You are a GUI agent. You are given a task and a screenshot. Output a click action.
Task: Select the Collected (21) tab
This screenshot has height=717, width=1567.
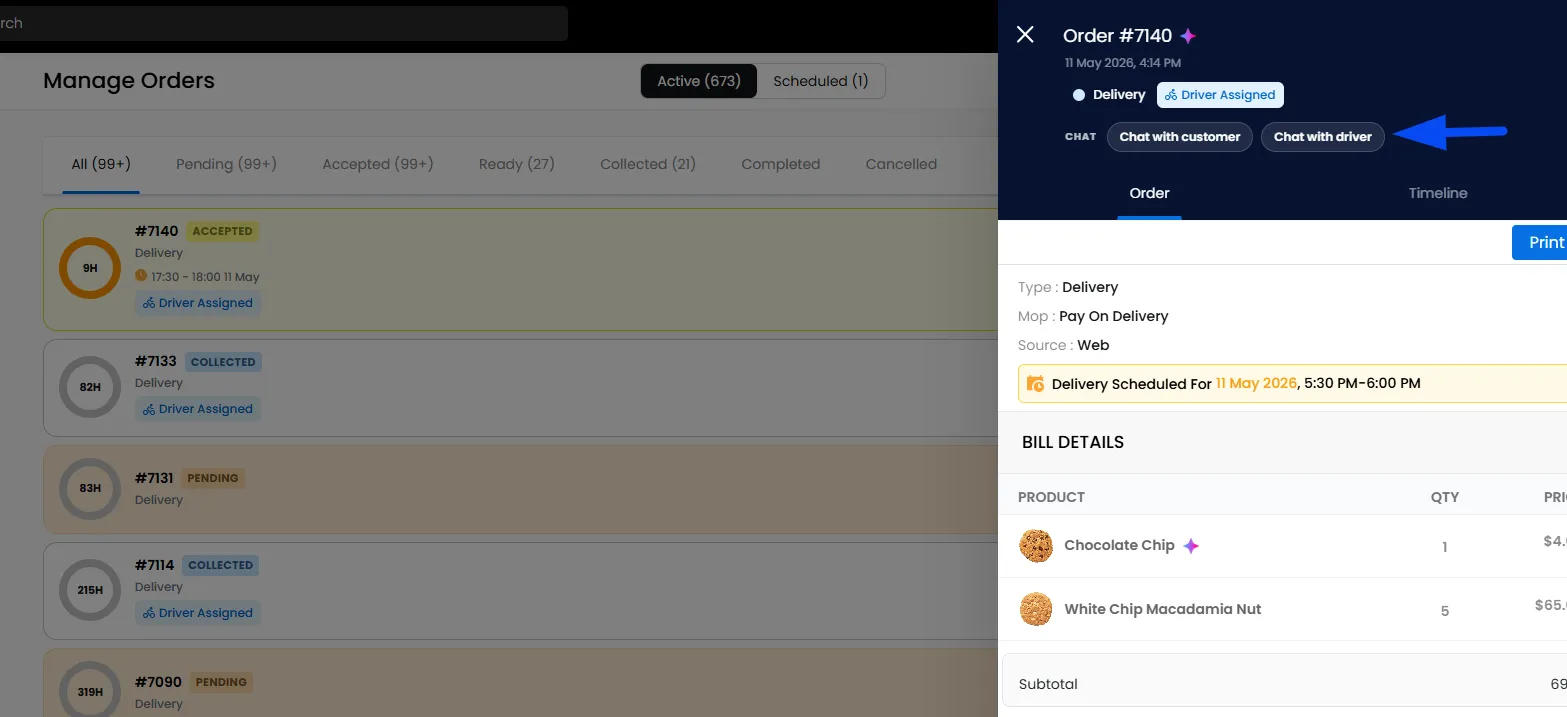(648, 164)
